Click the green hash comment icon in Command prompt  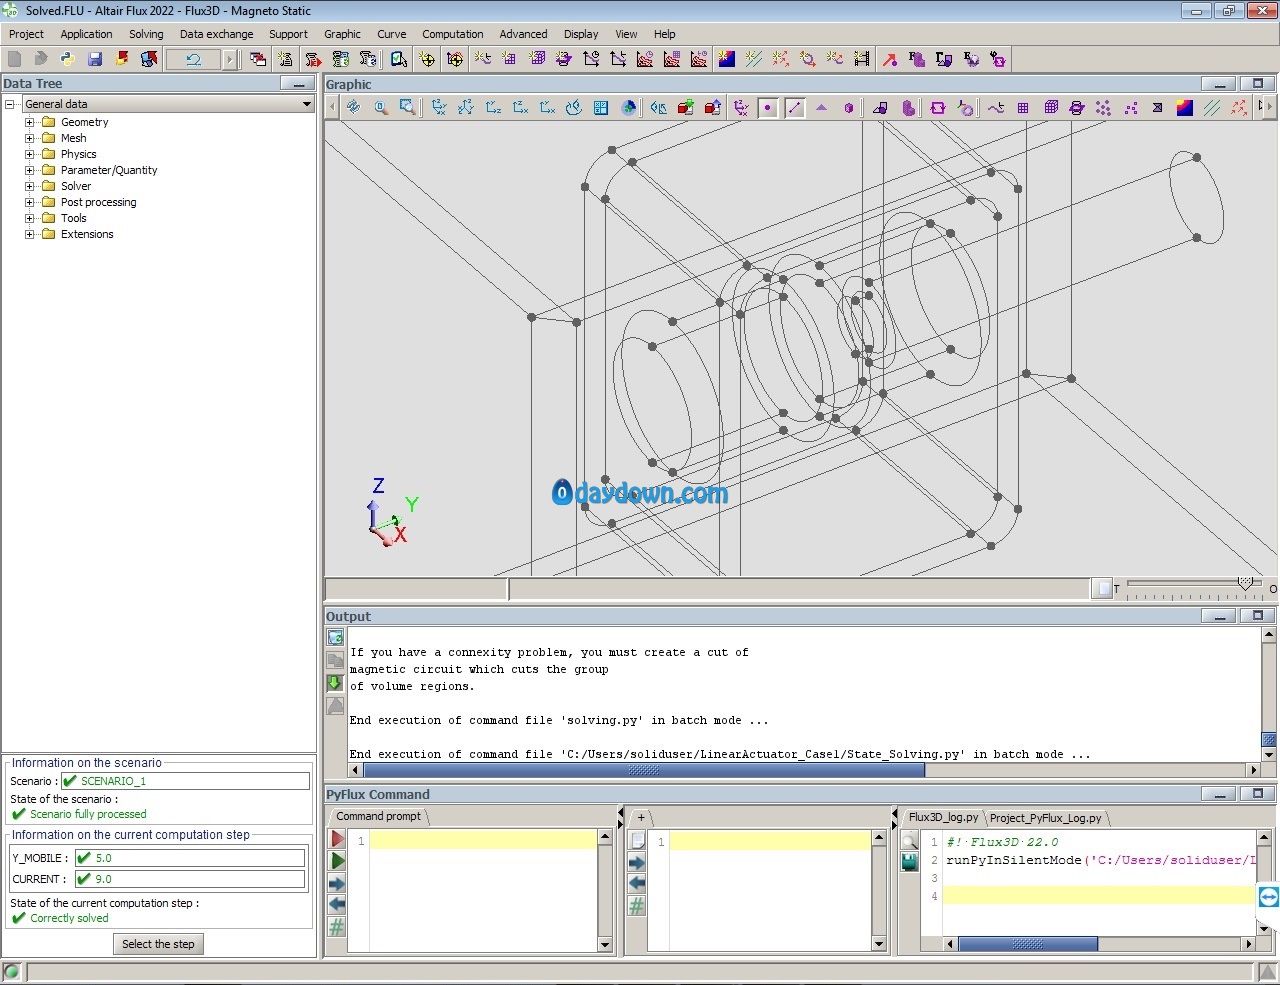337,927
